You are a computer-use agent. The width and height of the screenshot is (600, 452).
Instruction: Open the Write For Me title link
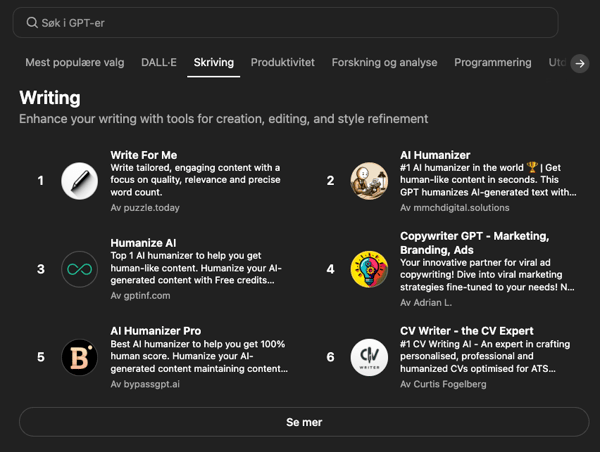143,155
